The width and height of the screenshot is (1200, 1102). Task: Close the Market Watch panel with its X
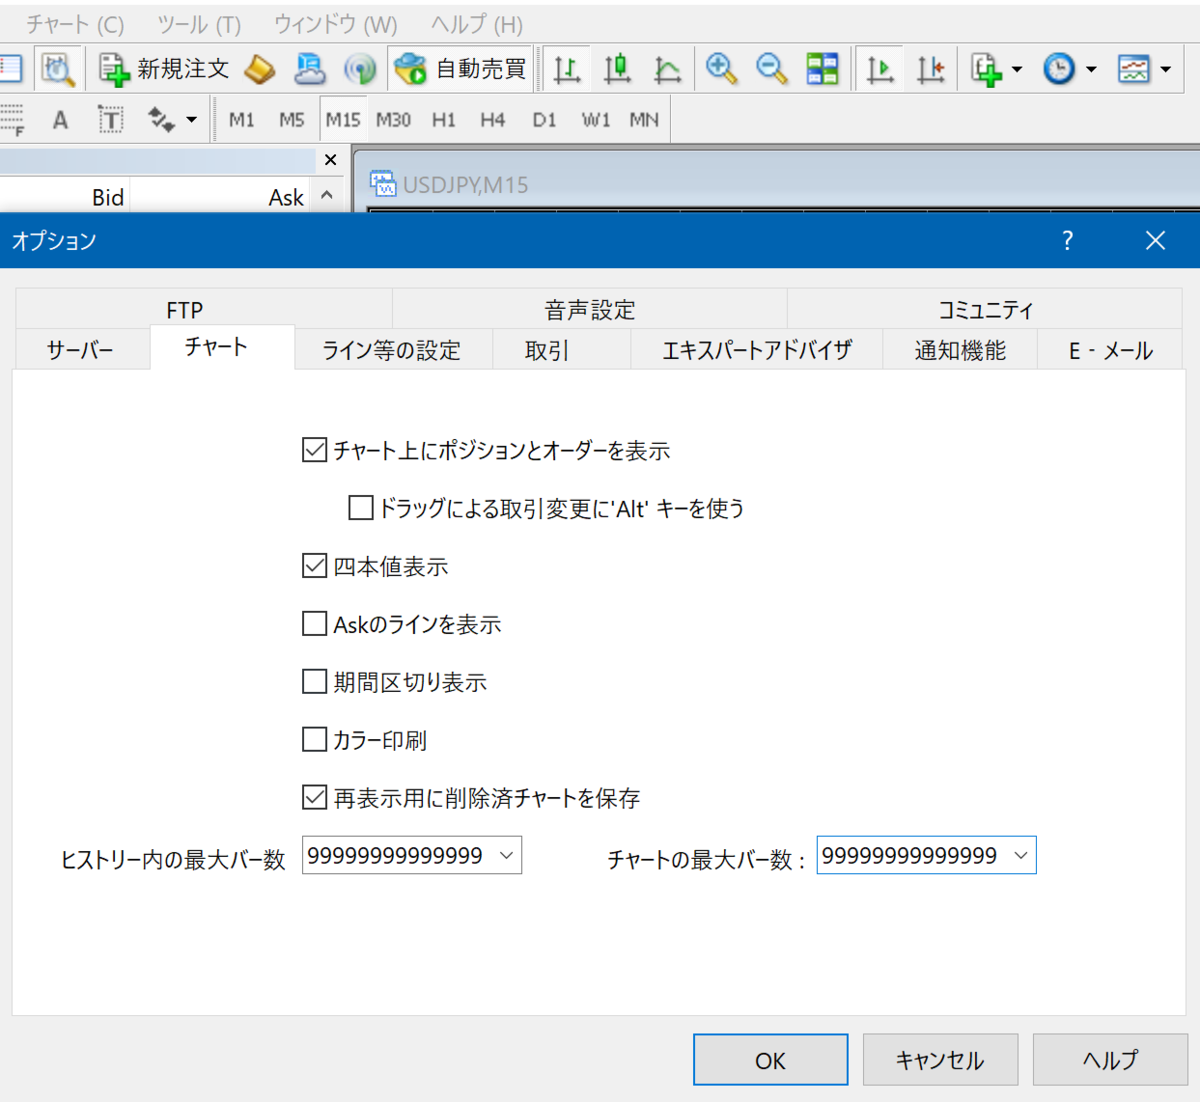tap(331, 160)
